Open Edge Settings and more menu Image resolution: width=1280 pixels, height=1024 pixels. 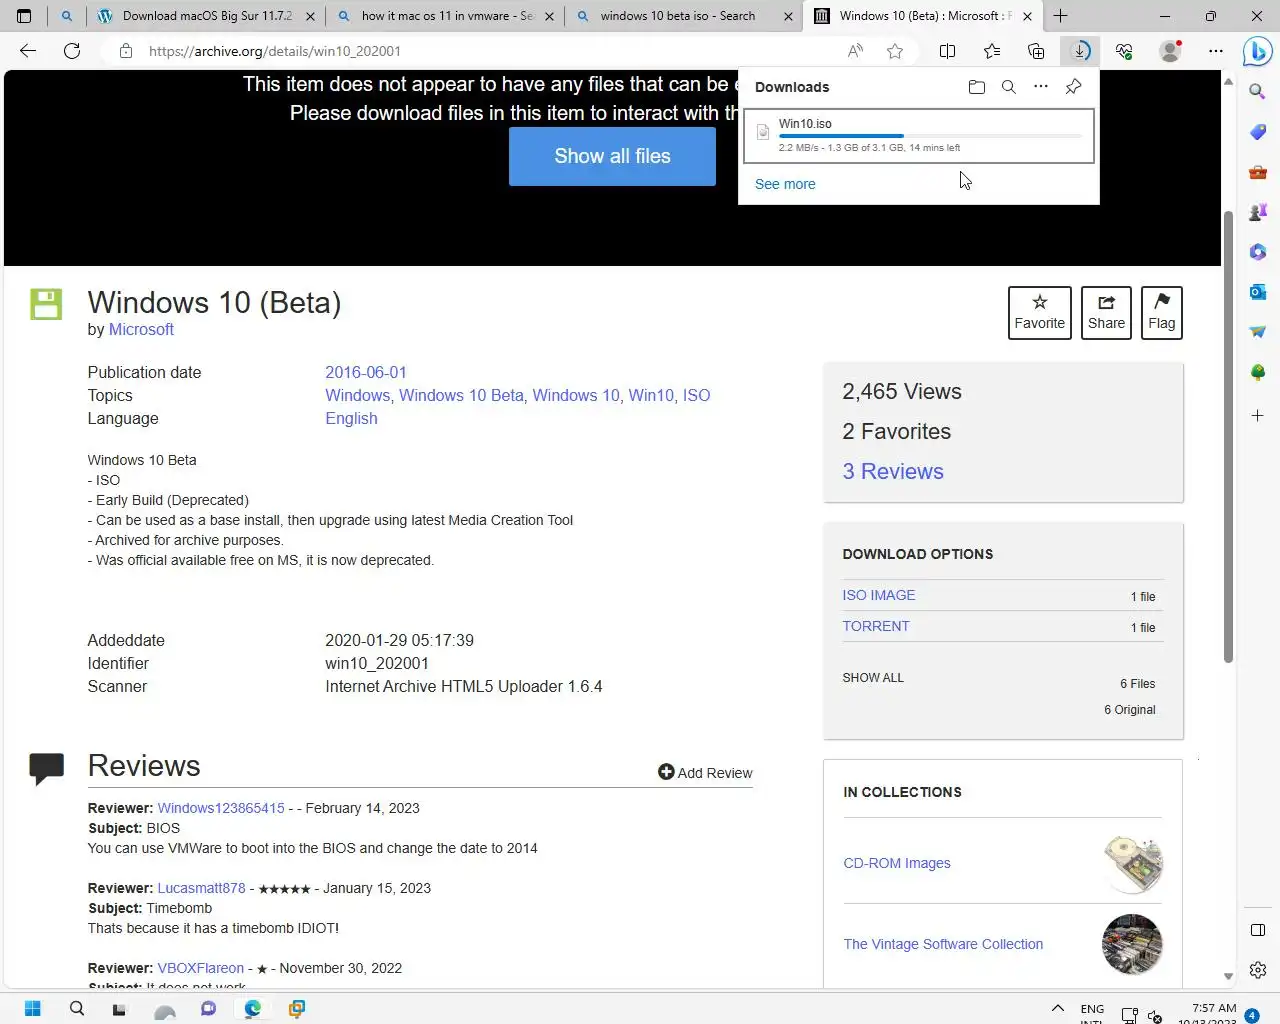[1216, 51]
